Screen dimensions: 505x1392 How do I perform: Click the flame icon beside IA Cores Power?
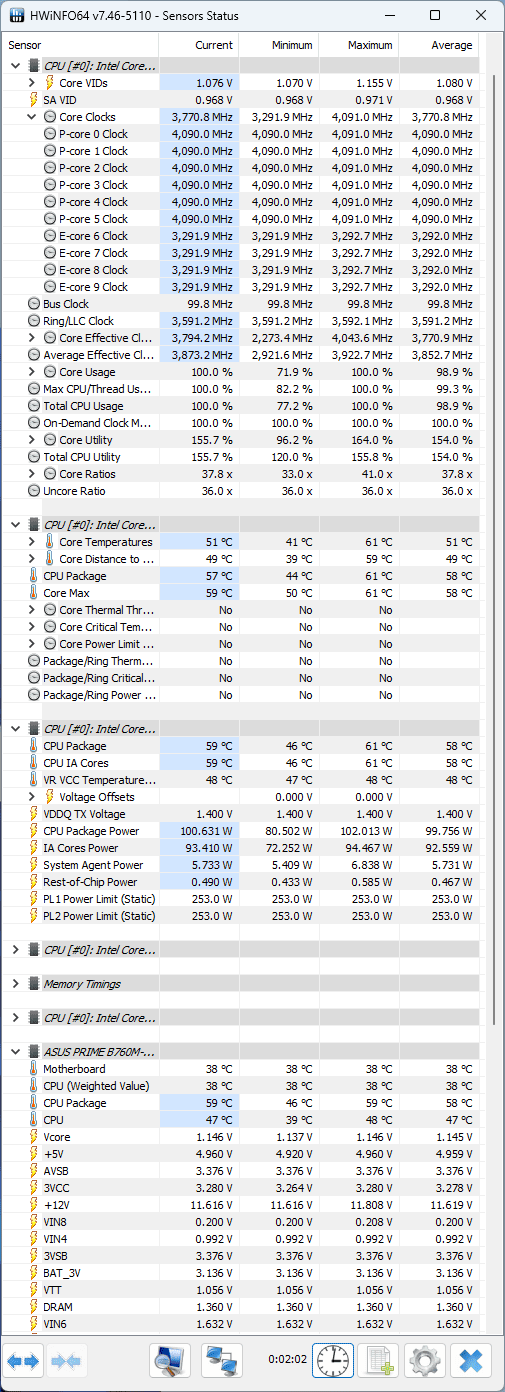point(34,848)
